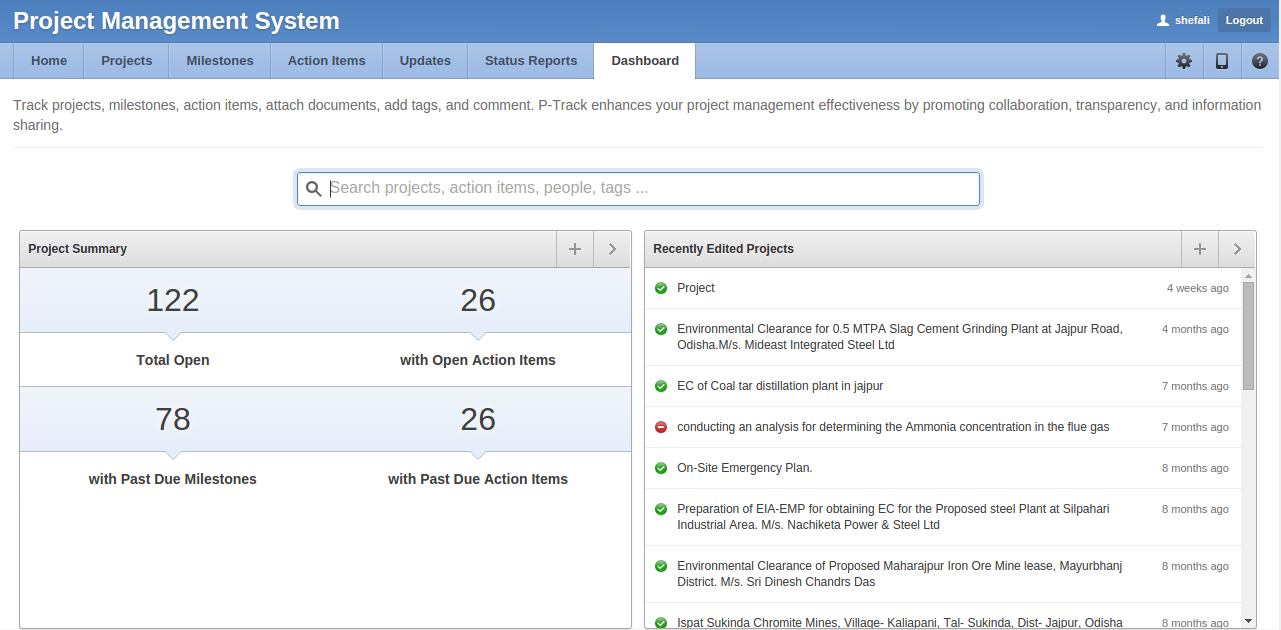1281x630 pixels.
Task: Open the help question mark icon
Action: [x=1260, y=61]
